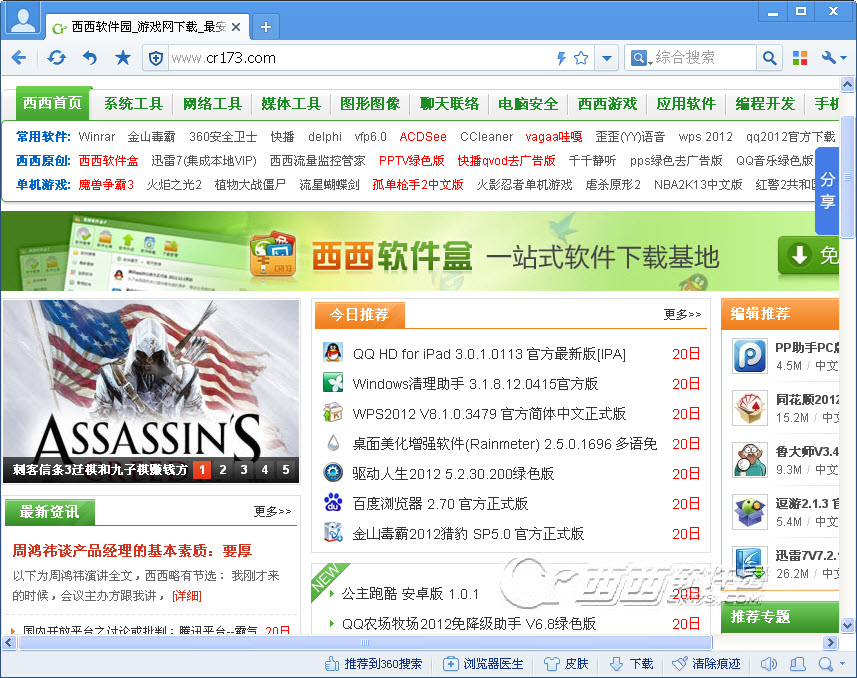
Task: Switch slideshow to slide 2
Action: coord(222,470)
